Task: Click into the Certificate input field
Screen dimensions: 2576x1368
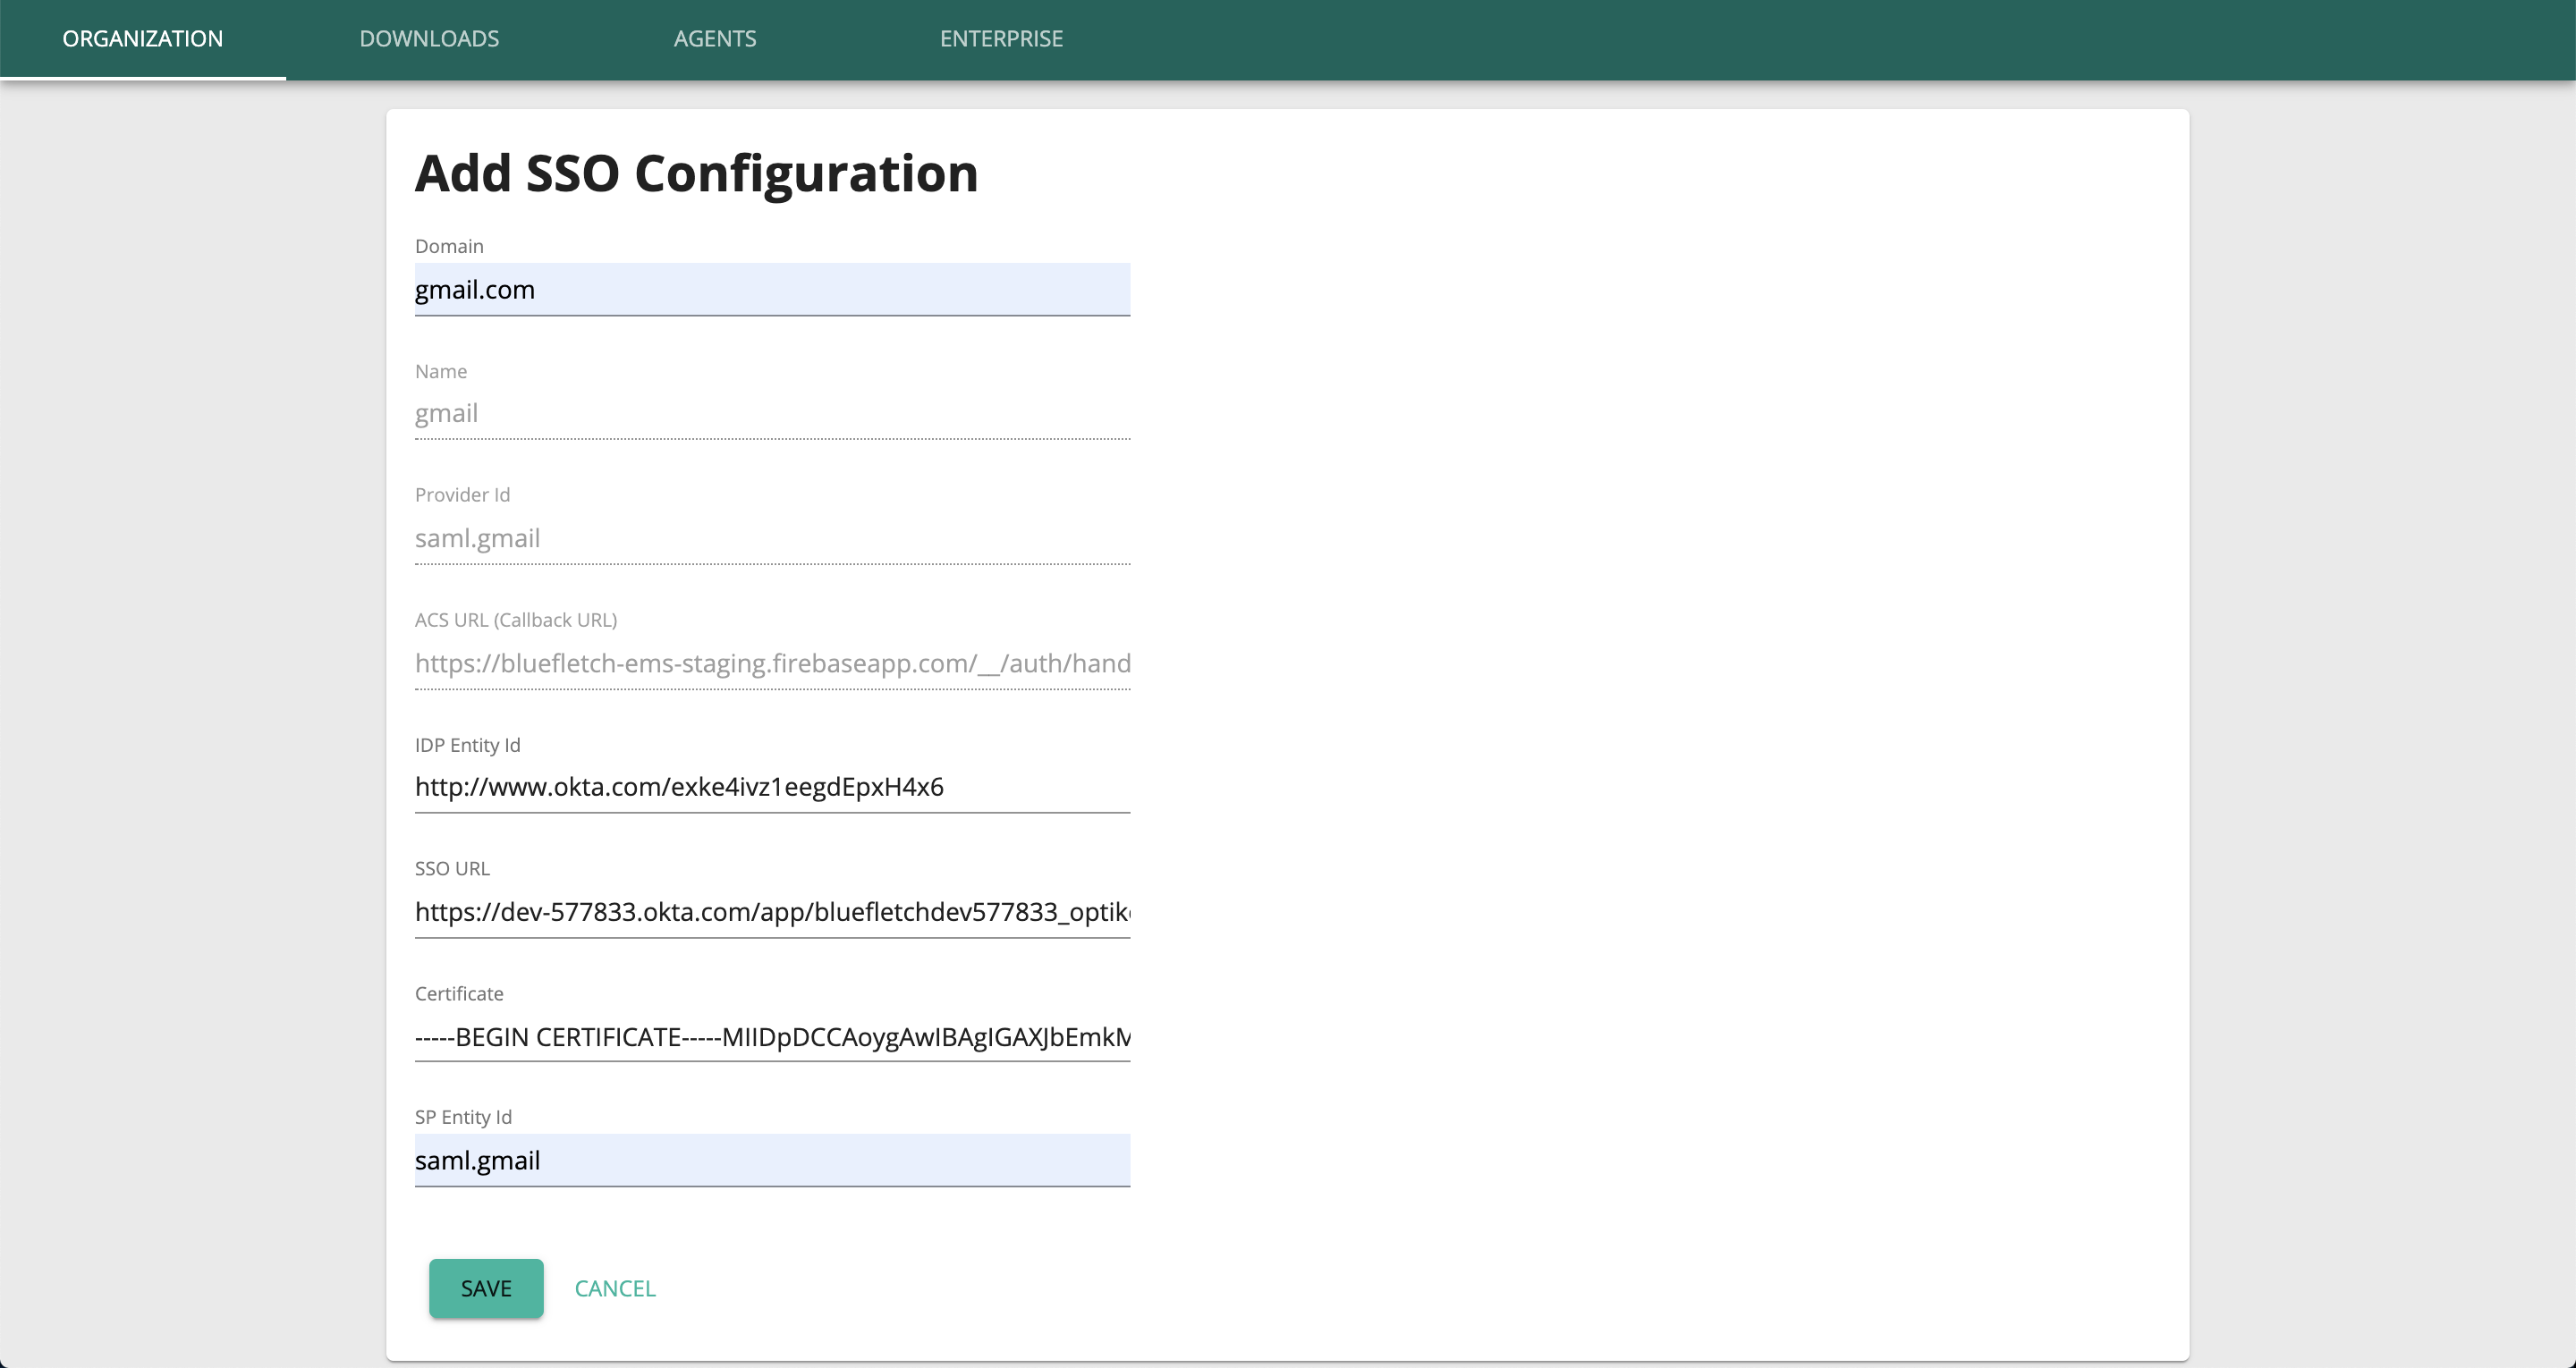Action: point(772,1037)
